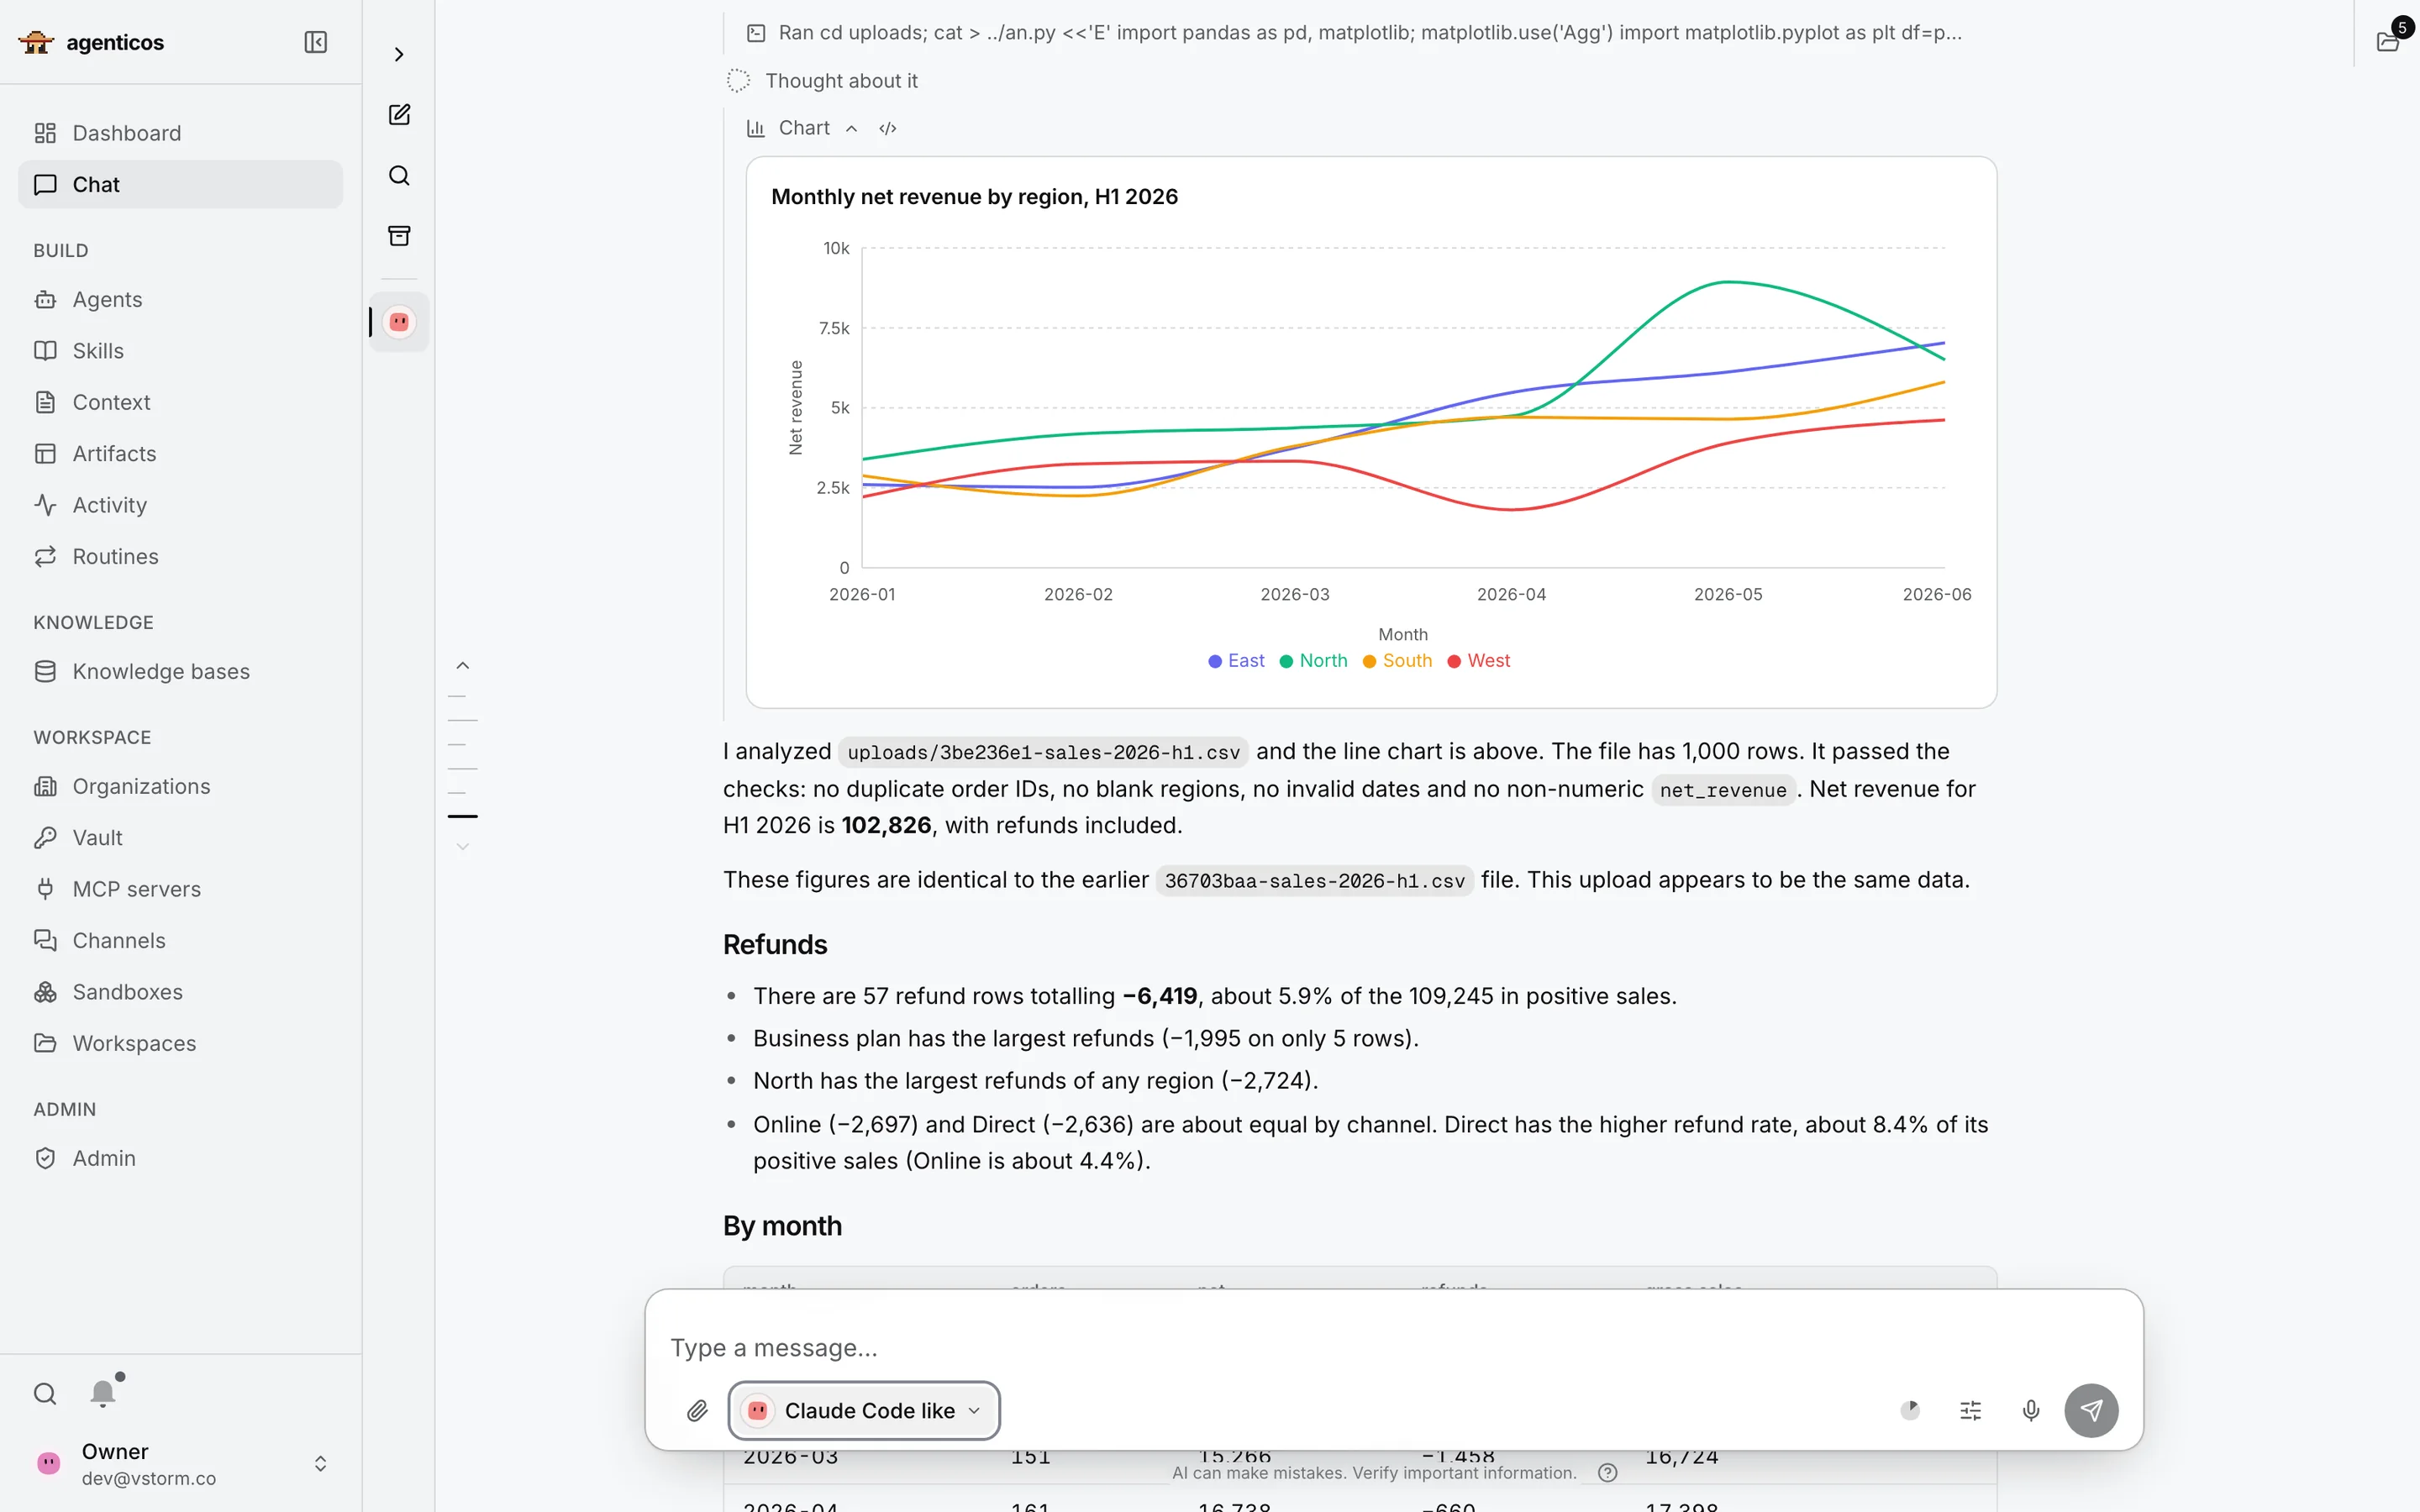The width and height of the screenshot is (2420, 1512).
Task: View chart source code icon
Action: tap(888, 128)
